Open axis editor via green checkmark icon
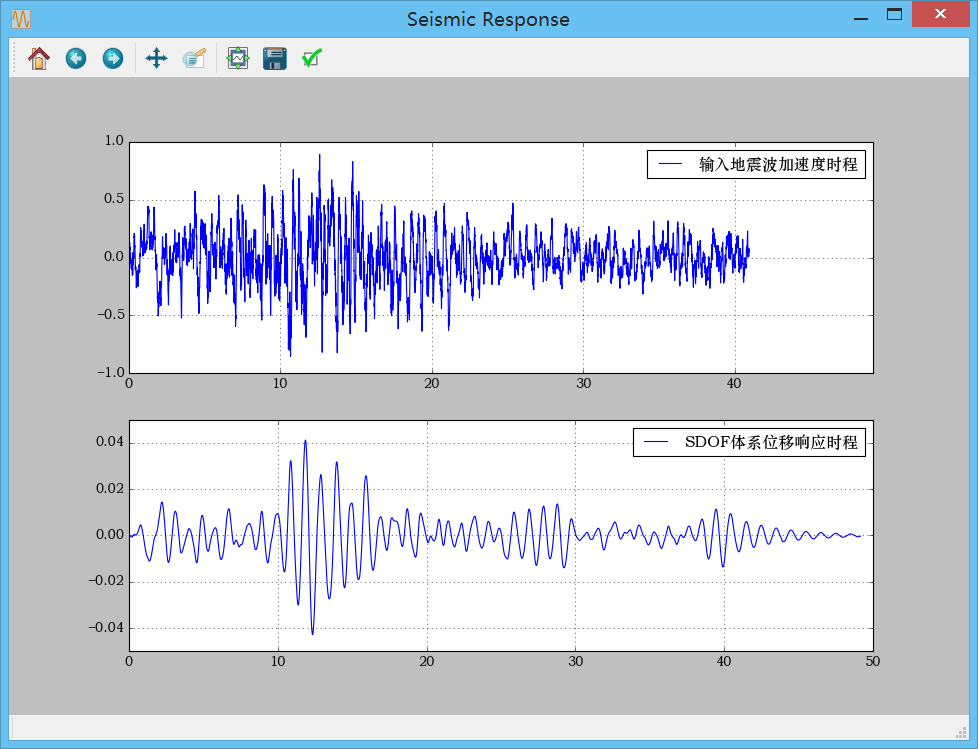The height and width of the screenshot is (749, 978). point(311,59)
